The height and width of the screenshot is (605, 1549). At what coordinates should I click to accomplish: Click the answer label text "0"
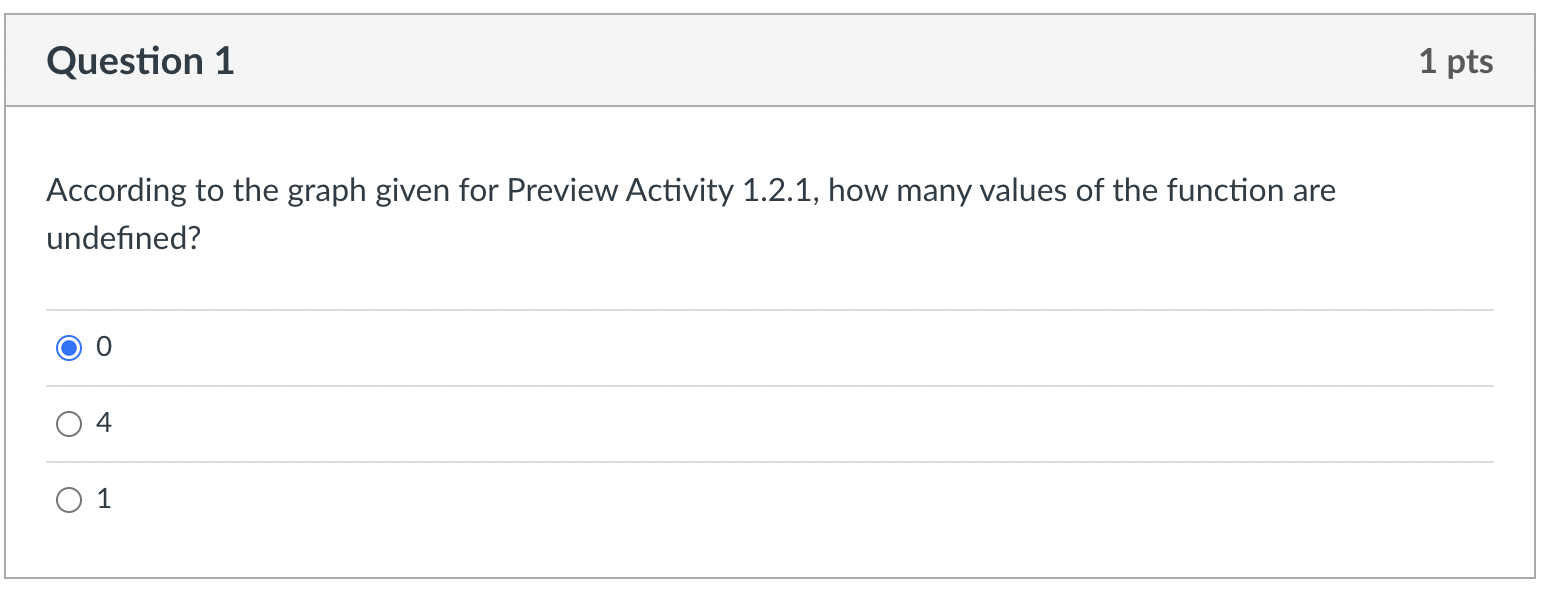coord(104,348)
